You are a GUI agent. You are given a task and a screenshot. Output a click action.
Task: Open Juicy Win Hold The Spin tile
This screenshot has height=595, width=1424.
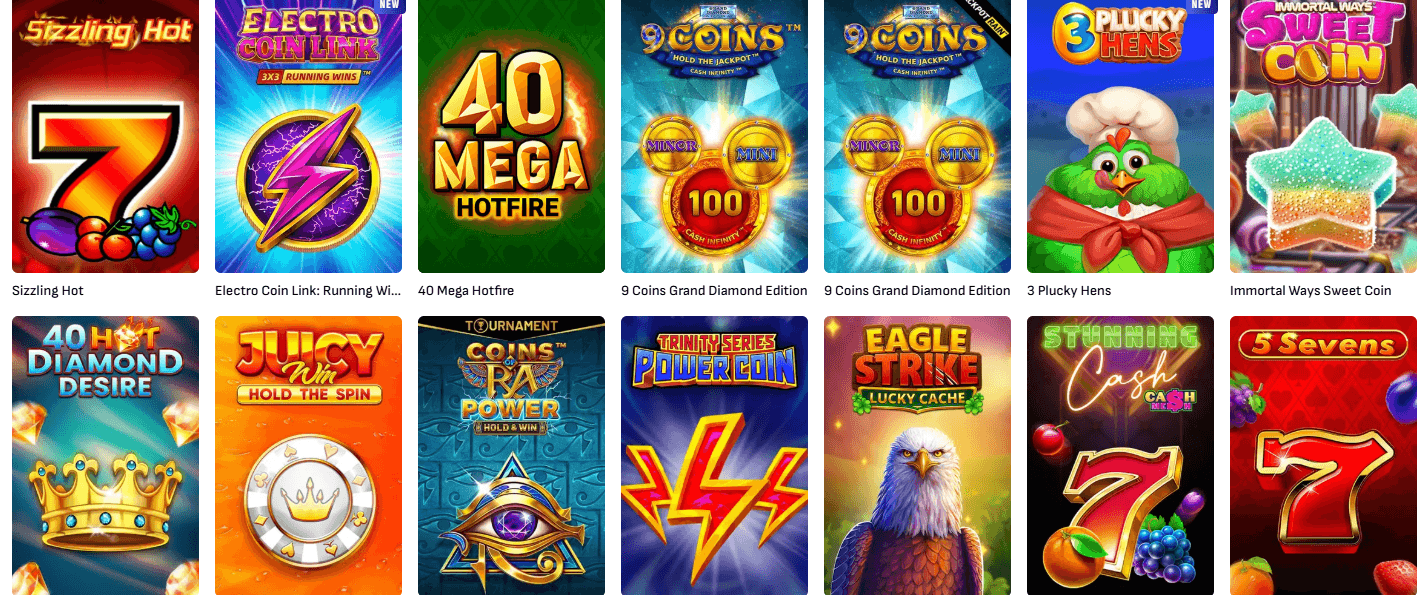pyautogui.click(x=308, y=455)
